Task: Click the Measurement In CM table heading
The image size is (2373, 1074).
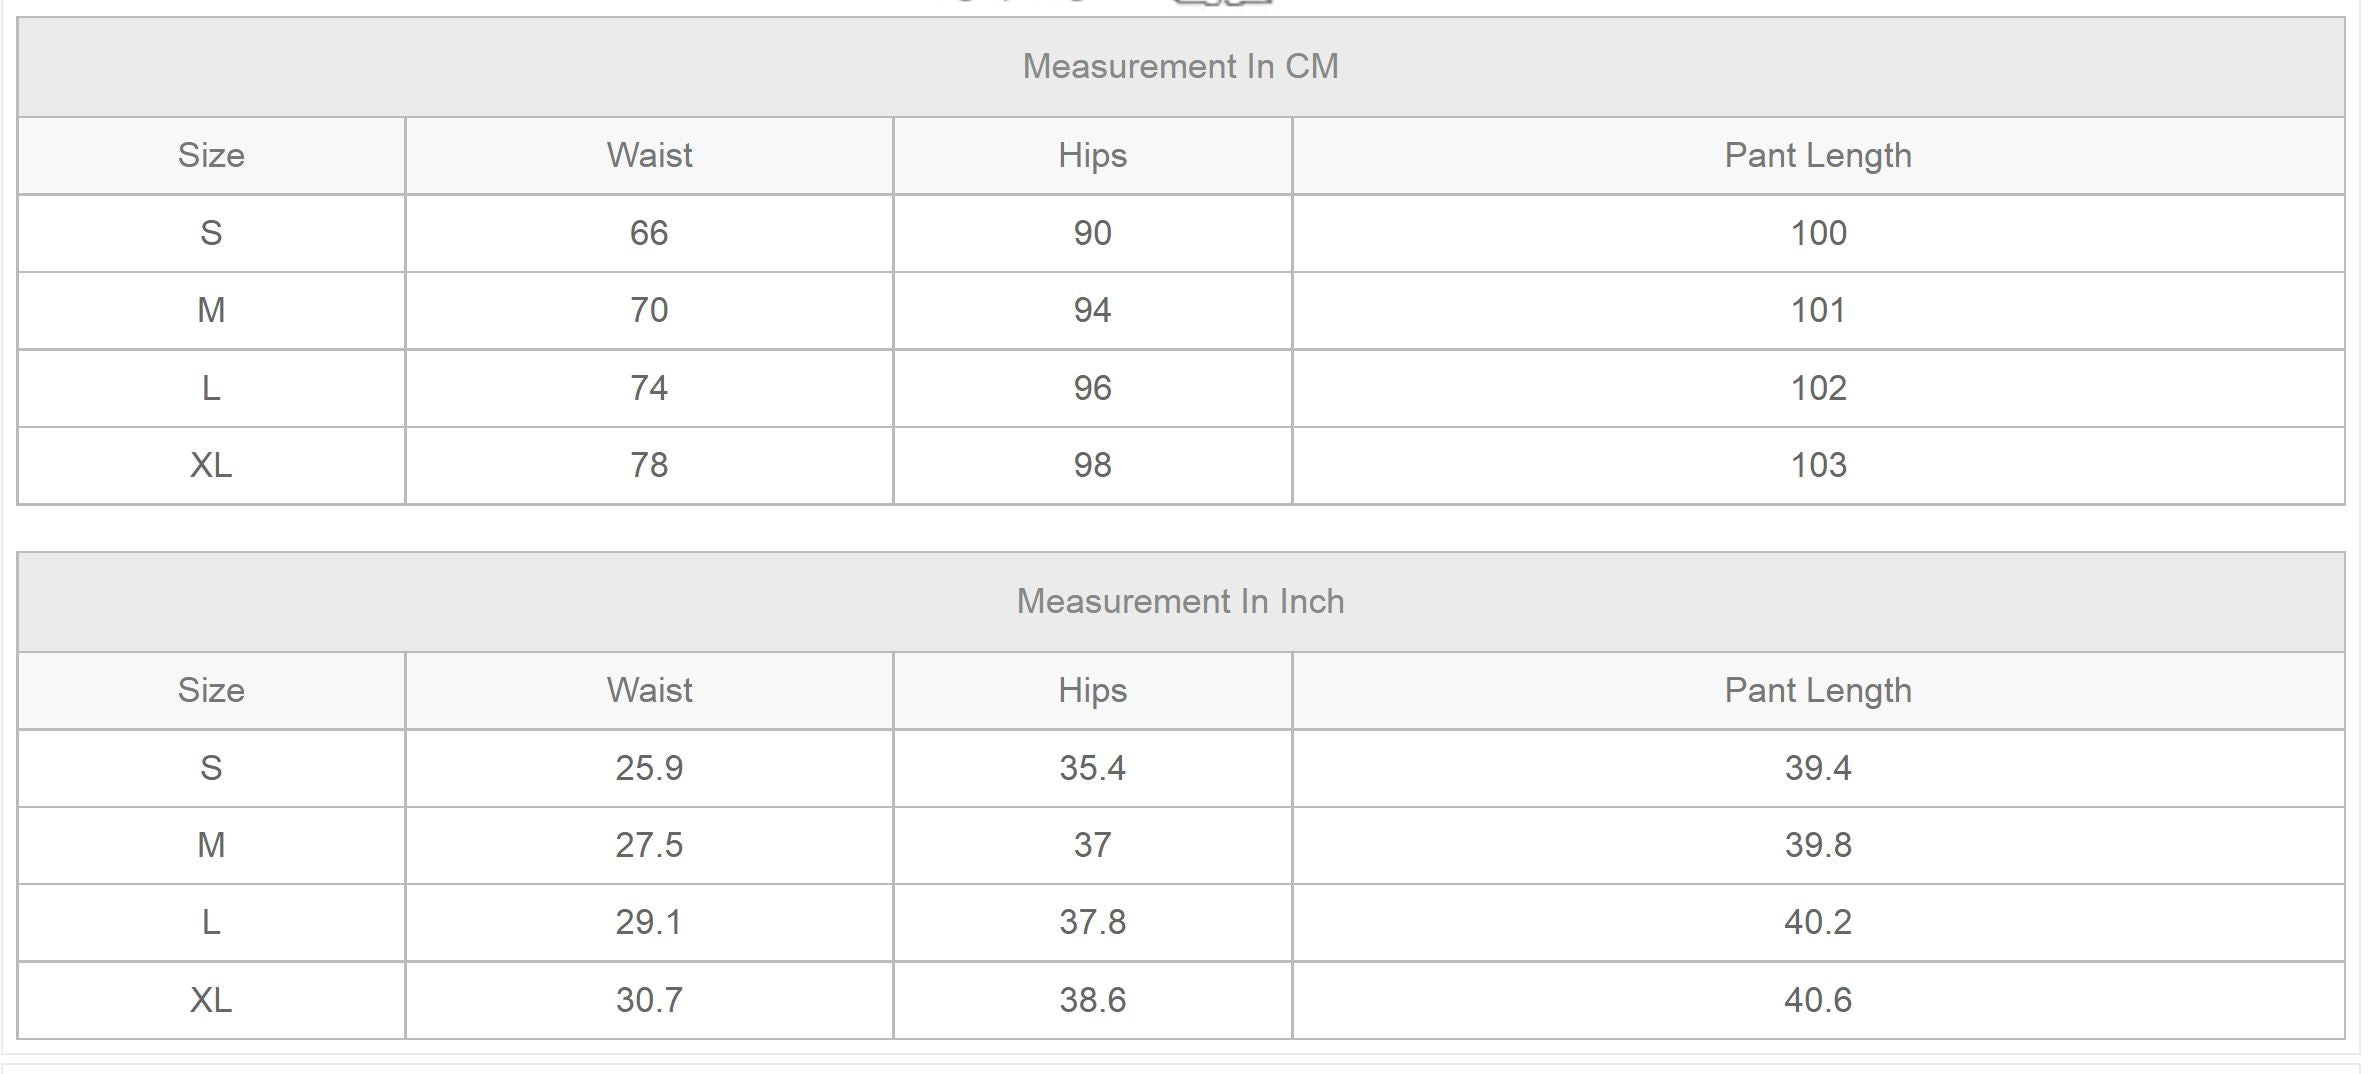Action: click(1180, 66)
